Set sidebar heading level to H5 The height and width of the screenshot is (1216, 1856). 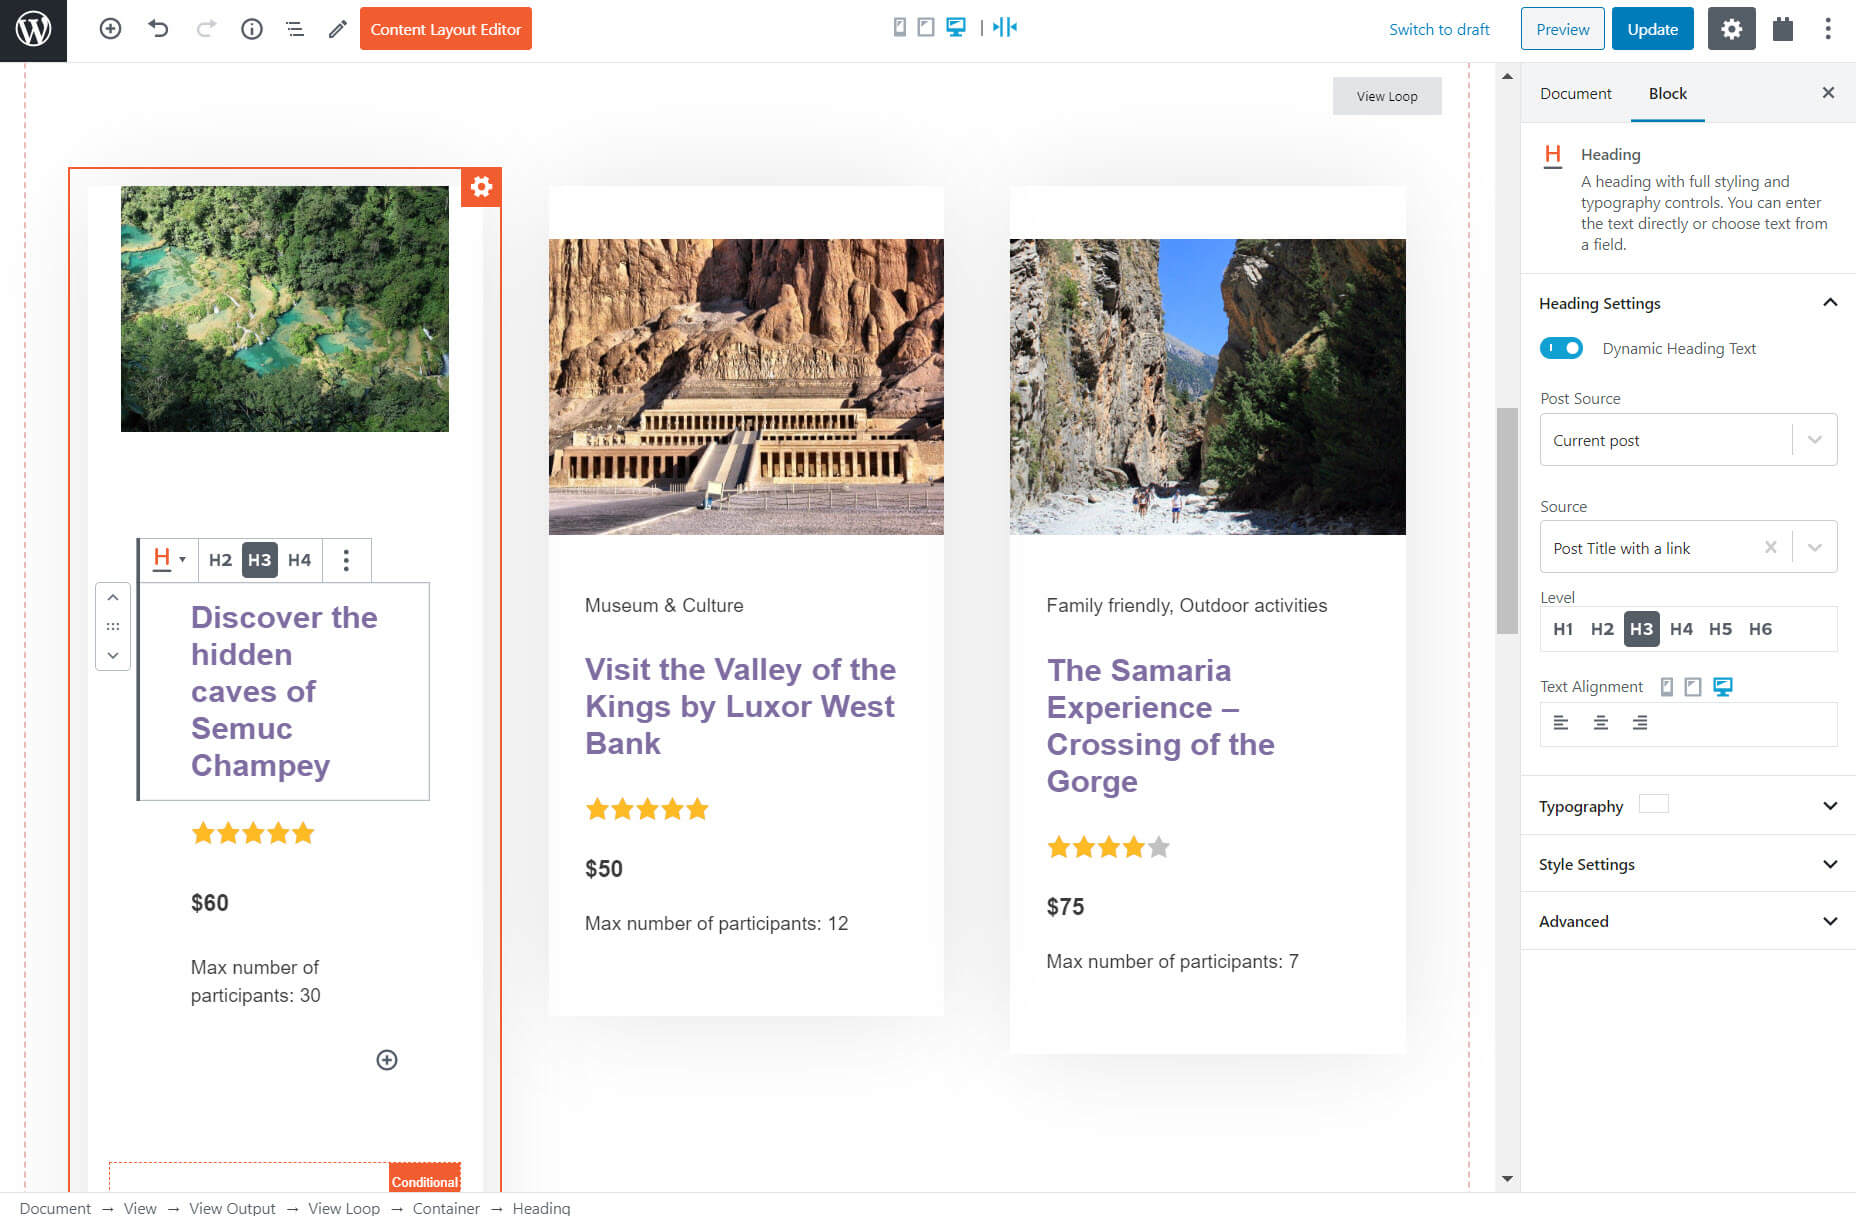(1720, 629)
